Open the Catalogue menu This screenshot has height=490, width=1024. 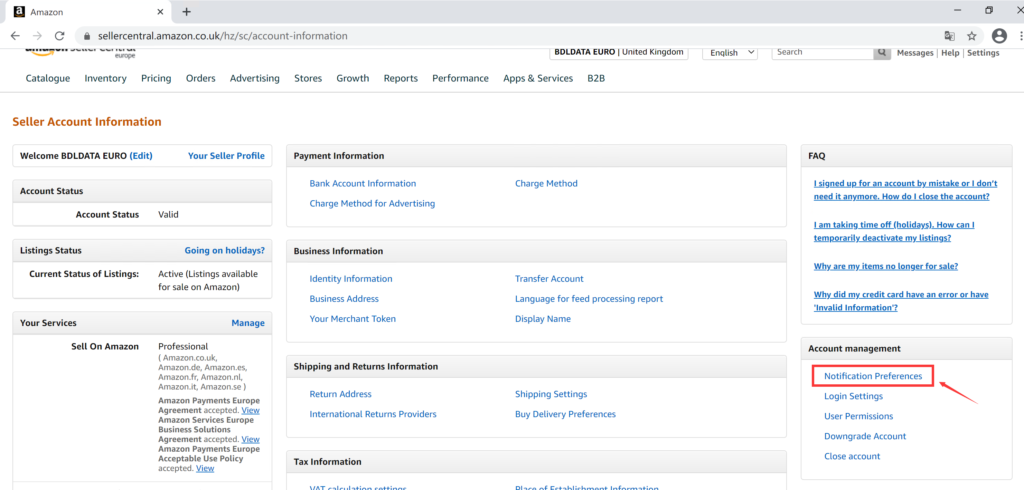tap(48, 78)
